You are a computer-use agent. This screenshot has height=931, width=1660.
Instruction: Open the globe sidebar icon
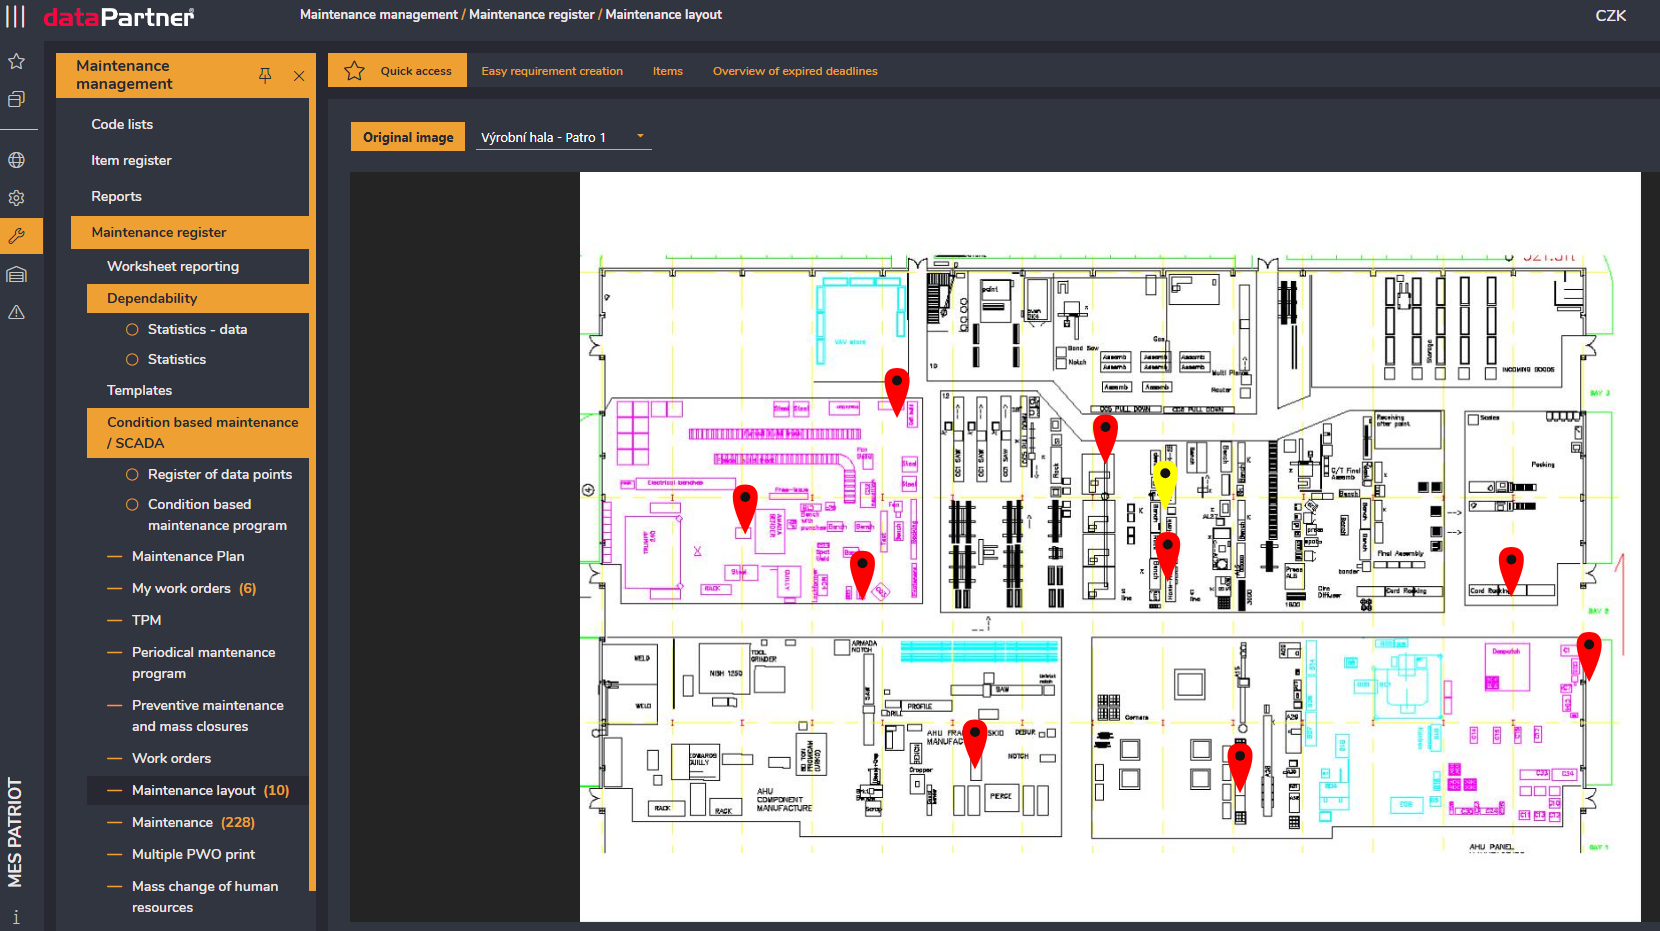16,160
